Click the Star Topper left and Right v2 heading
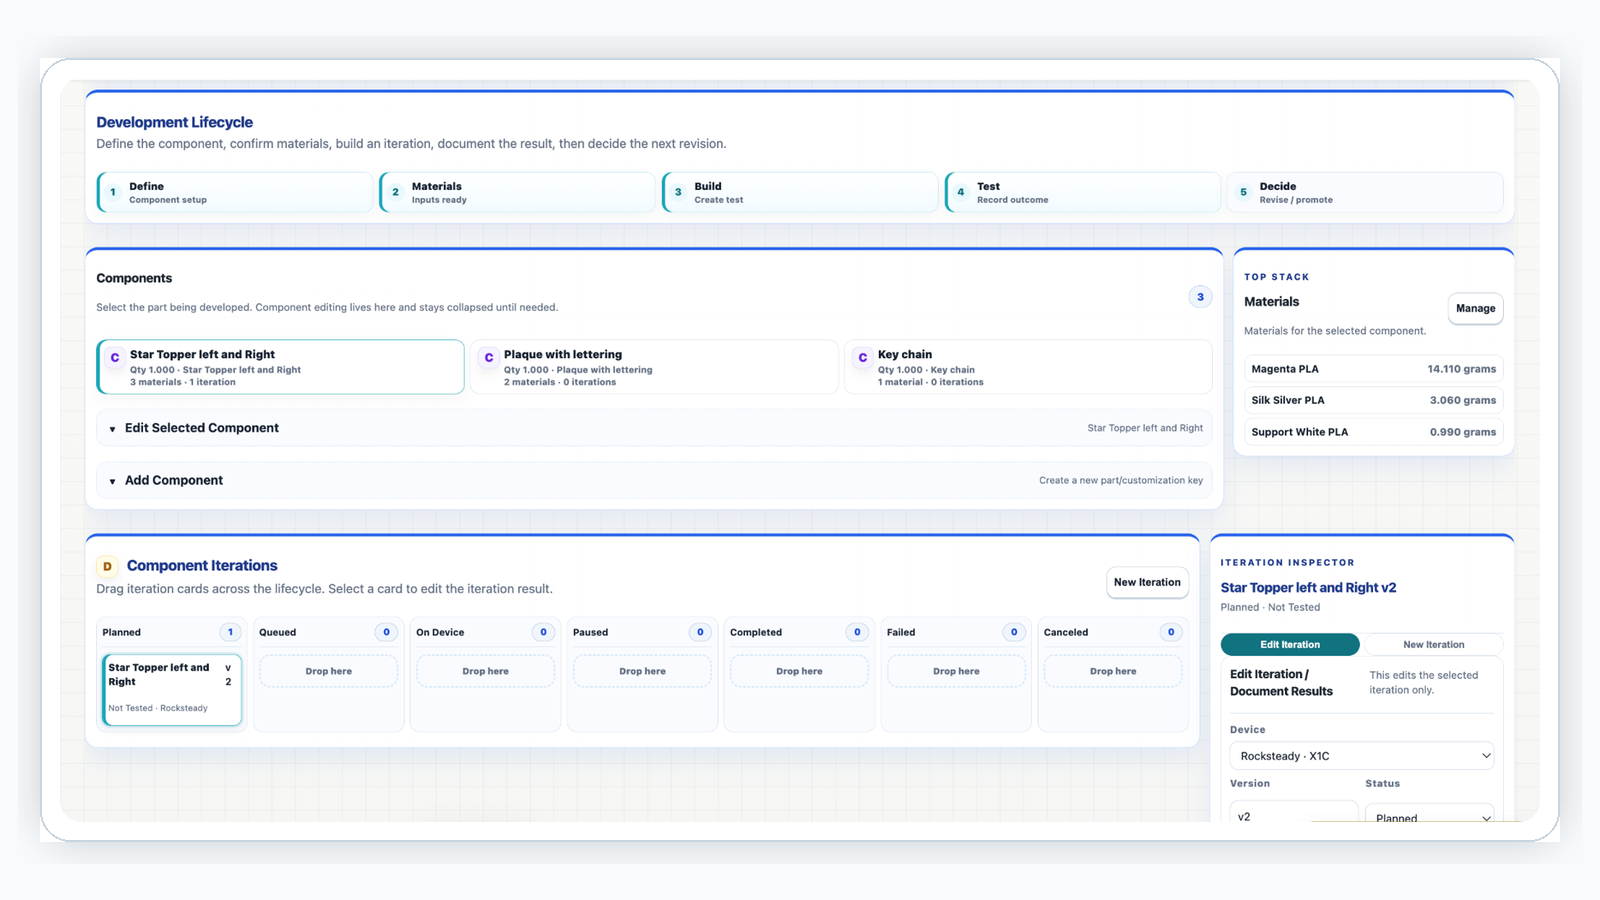Viewport: 1600px width, 900px height. (x=1308, y=588)
